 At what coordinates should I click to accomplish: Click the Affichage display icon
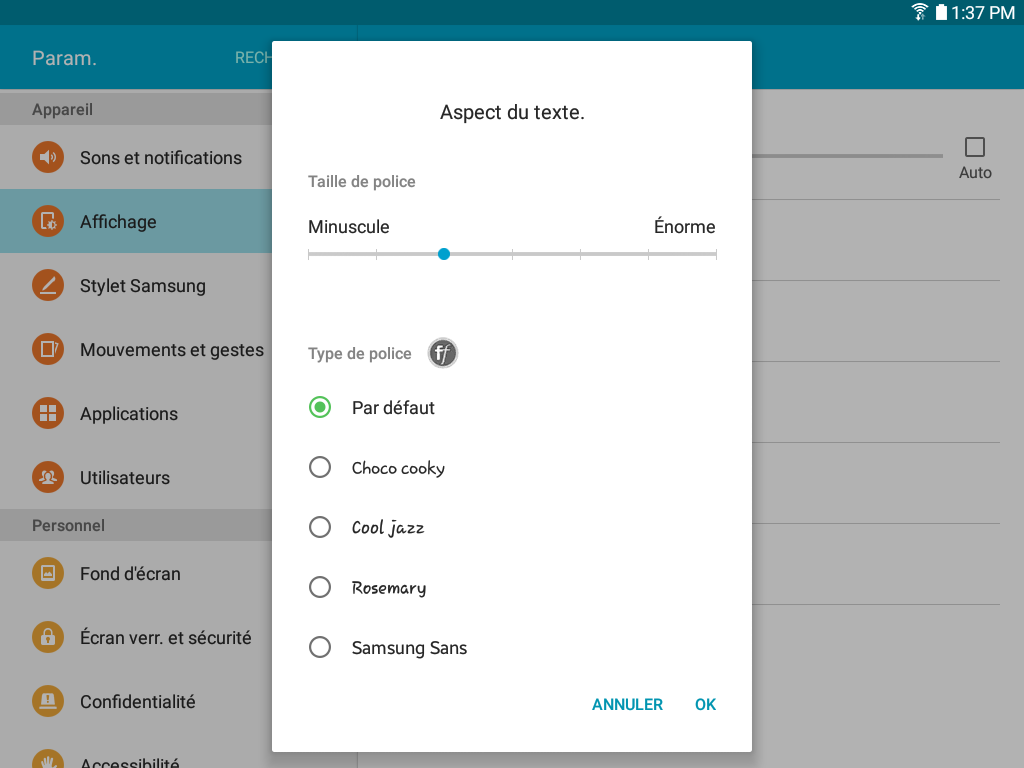click(x=48, y=221)
